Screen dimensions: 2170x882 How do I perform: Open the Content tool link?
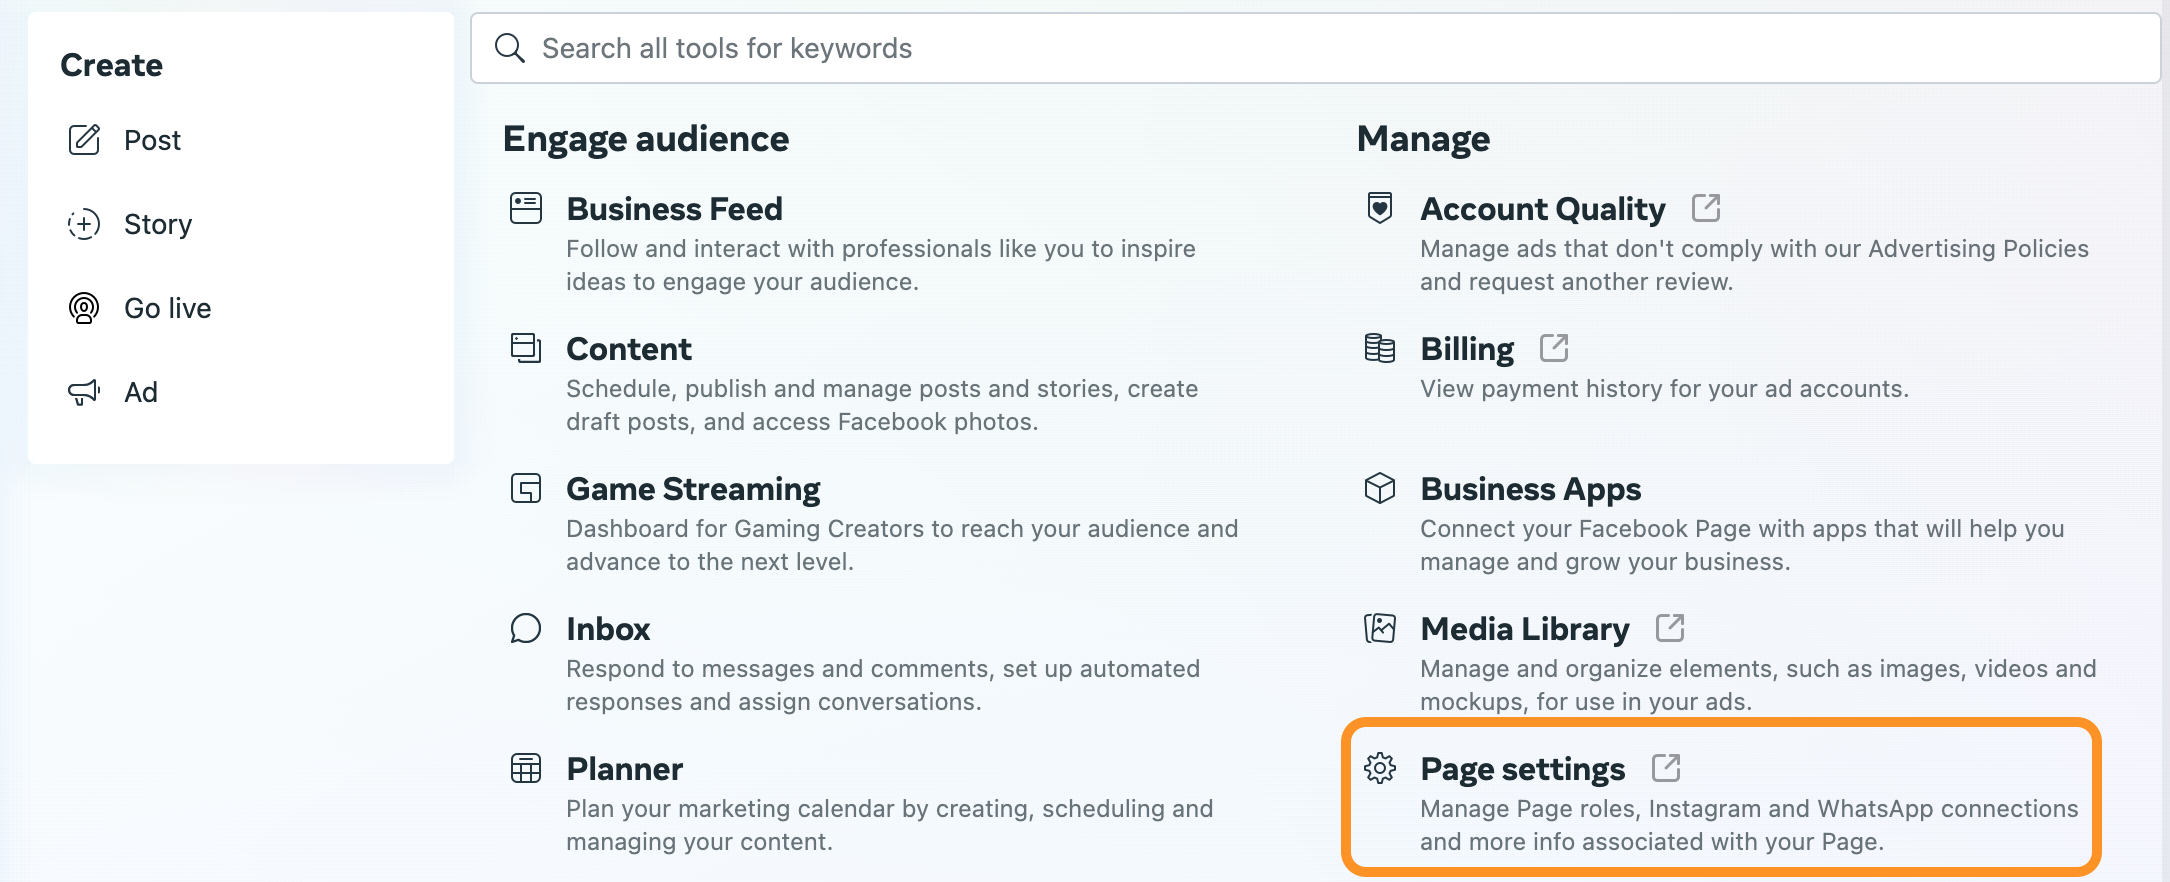click(629, 349)
